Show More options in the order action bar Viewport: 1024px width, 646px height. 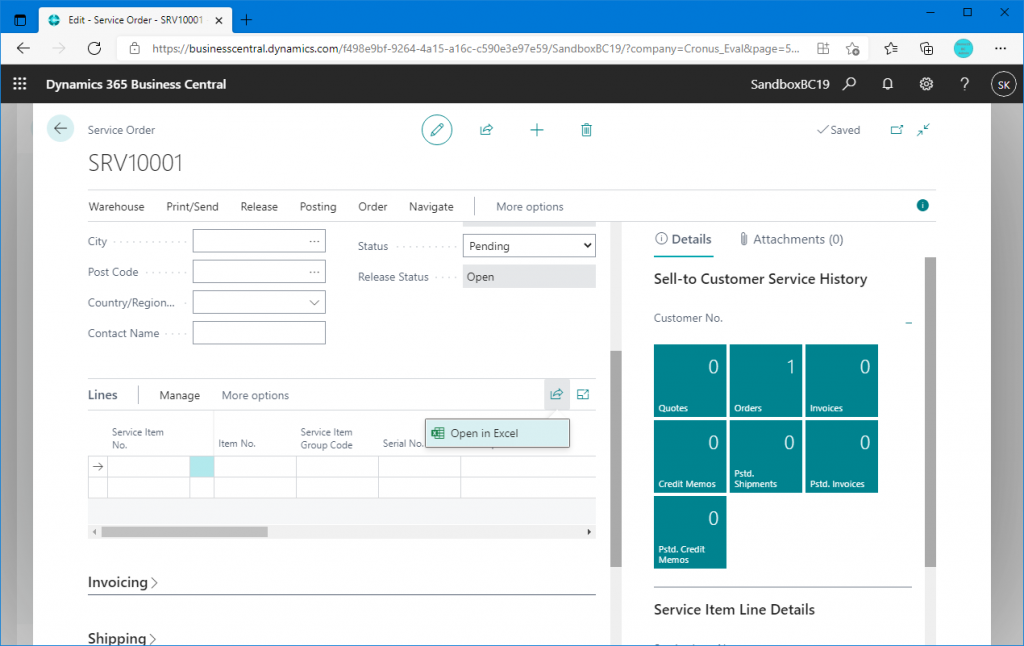click(530, 206)
